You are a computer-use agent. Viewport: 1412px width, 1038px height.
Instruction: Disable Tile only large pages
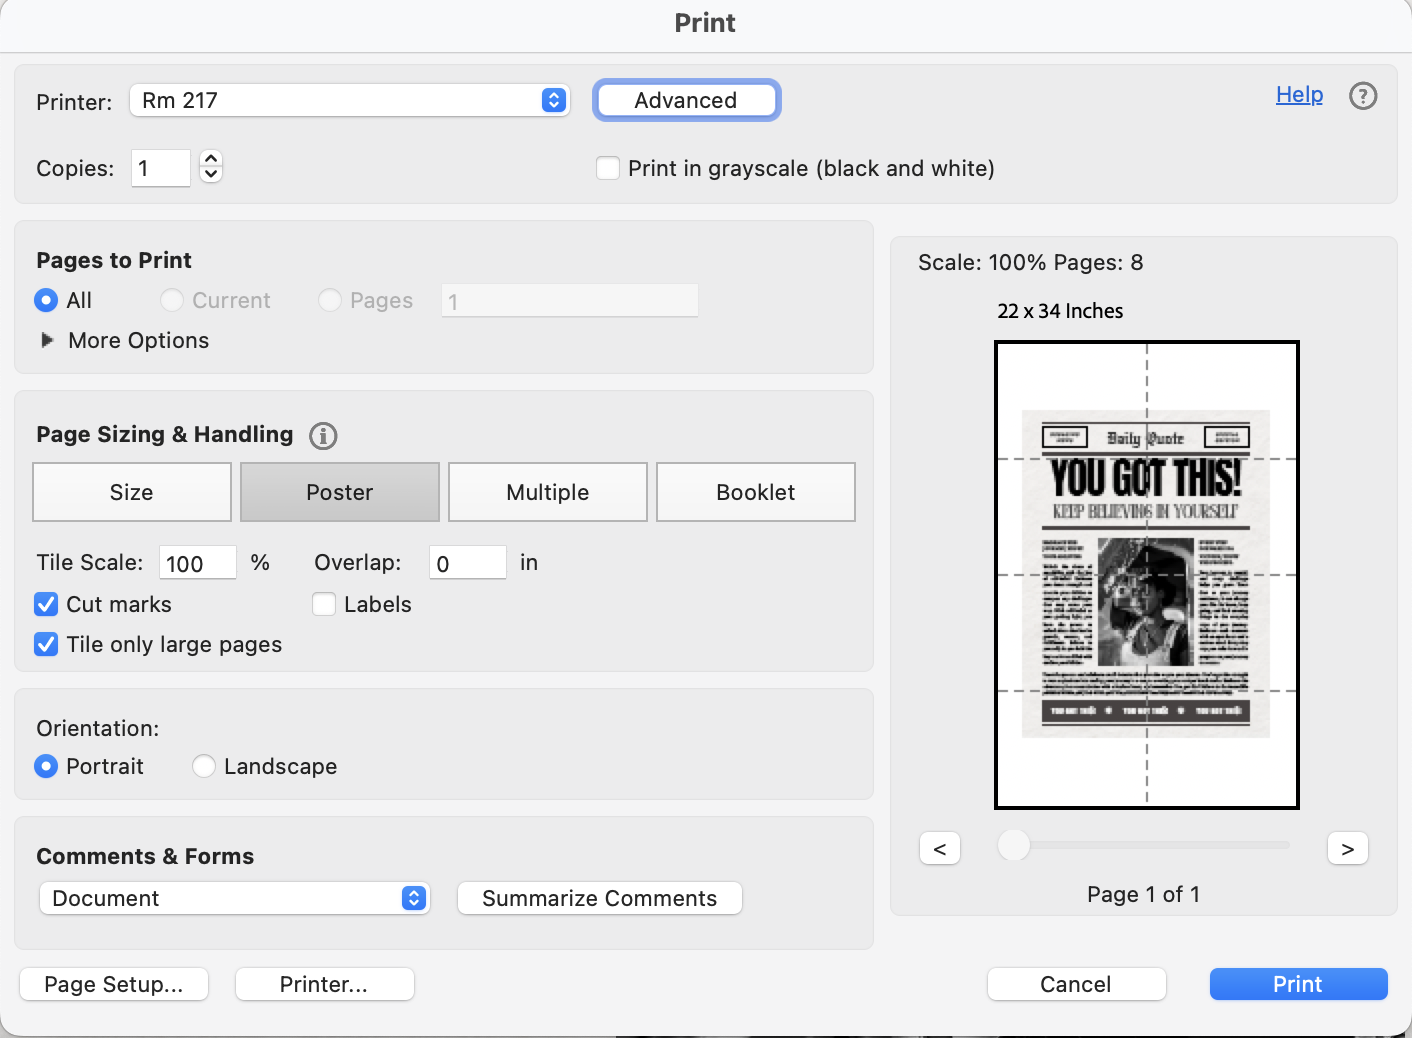[46, 644]
